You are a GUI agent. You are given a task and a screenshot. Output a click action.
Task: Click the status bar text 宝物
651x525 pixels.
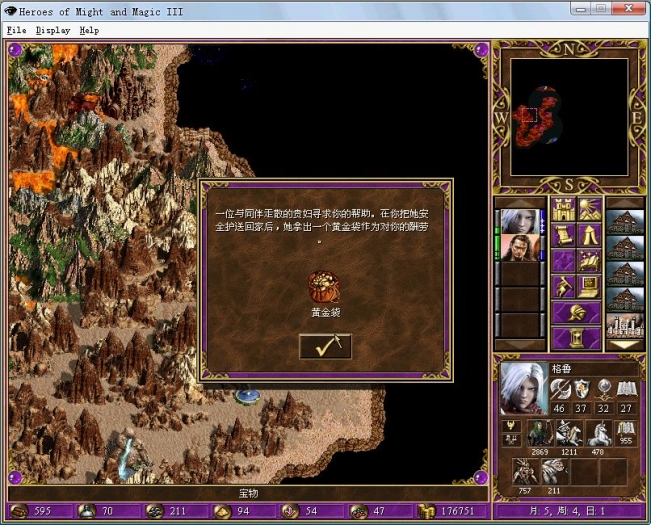248,493
